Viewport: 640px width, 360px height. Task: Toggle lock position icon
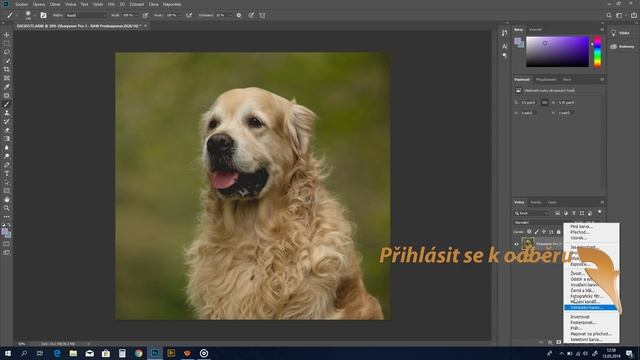pyautogui.click(x=544, y=232)
